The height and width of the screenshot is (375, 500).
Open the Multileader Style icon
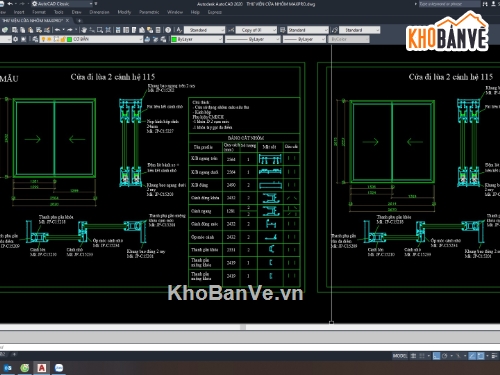click(334, 30)
